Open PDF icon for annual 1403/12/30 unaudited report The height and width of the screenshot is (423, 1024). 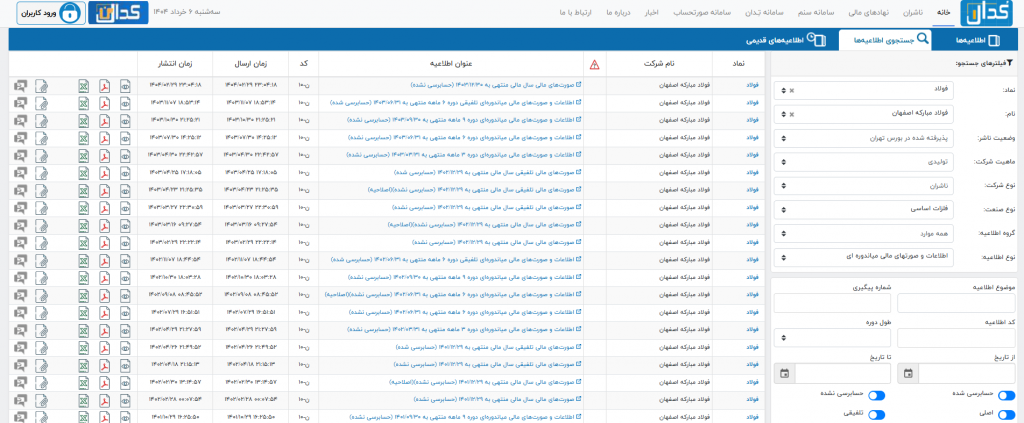104,86
